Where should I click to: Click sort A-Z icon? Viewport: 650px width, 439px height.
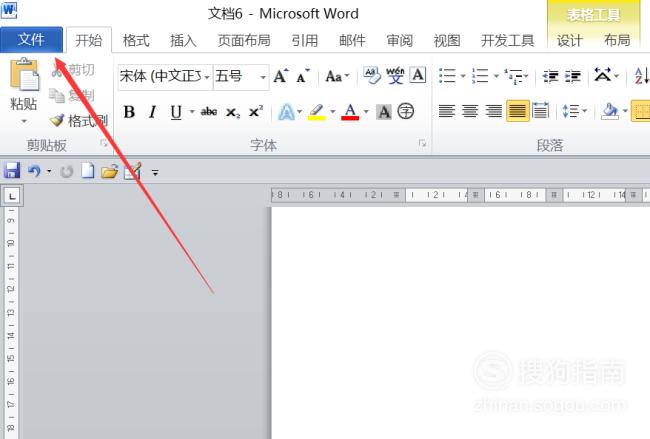[x=642, y=76]
